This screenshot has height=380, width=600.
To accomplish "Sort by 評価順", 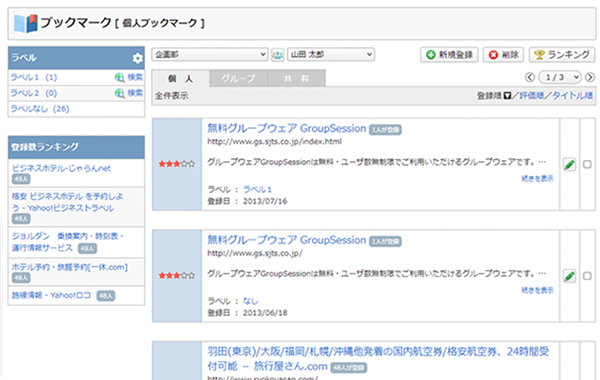I will point(531,95).
